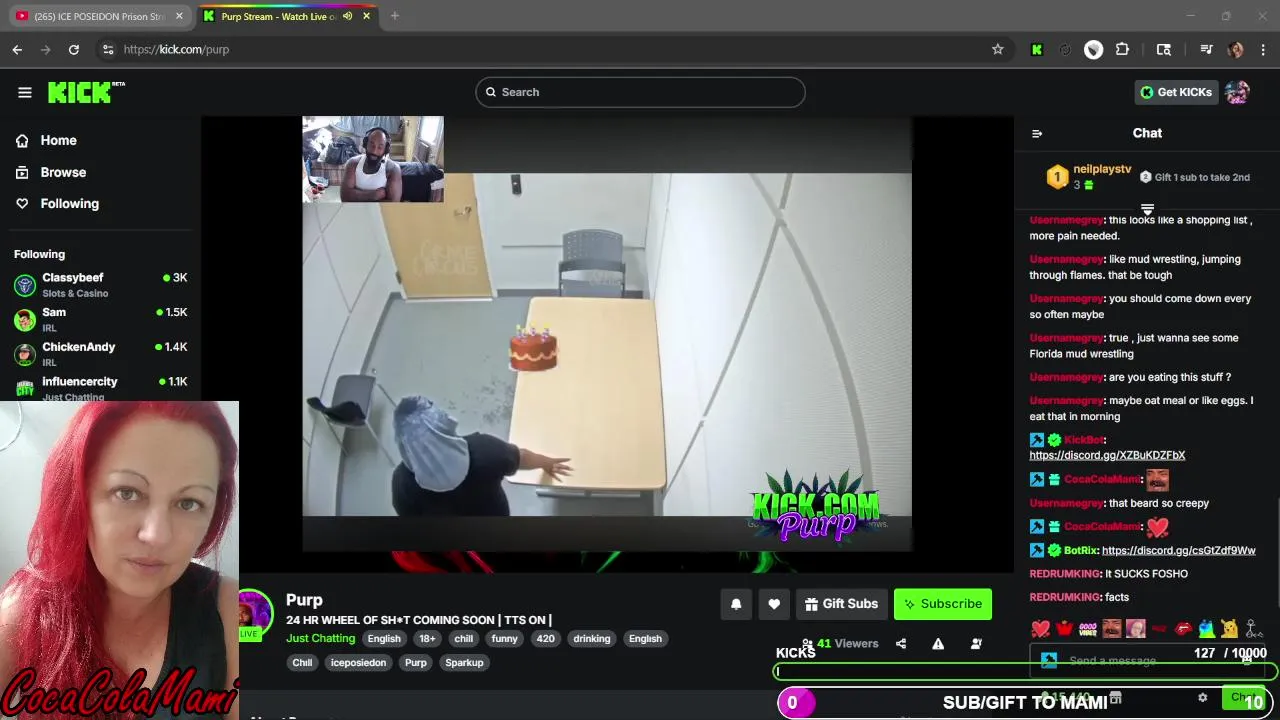Open Sam followed channel
Image resolution: width=1280 pixels, height=720 pixels.
(x=100, y=319)
